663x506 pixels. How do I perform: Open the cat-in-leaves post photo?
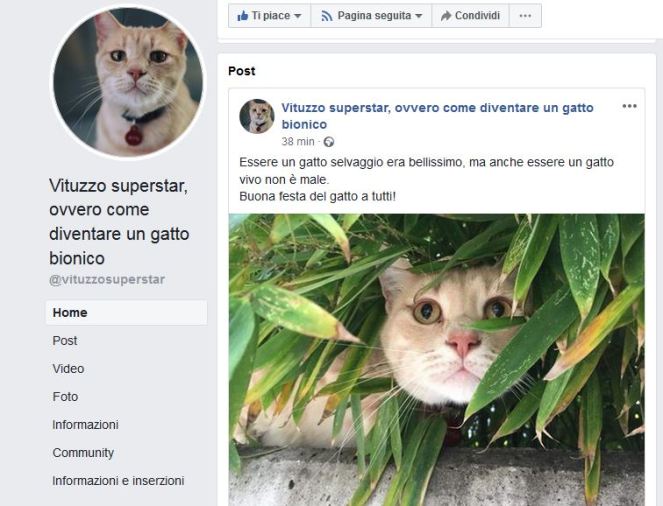[x=436, y=358]
